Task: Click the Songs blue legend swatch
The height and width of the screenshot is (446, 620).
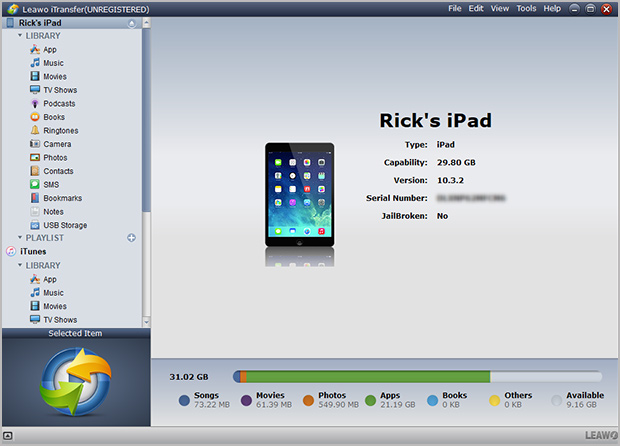Action: [x=184, y=401]
